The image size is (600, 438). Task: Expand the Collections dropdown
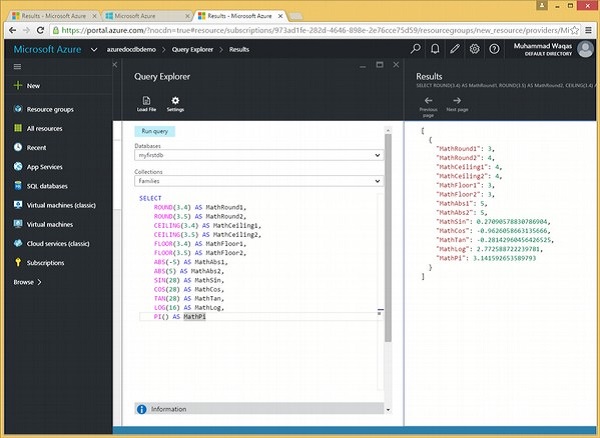[x=376, y=181]
